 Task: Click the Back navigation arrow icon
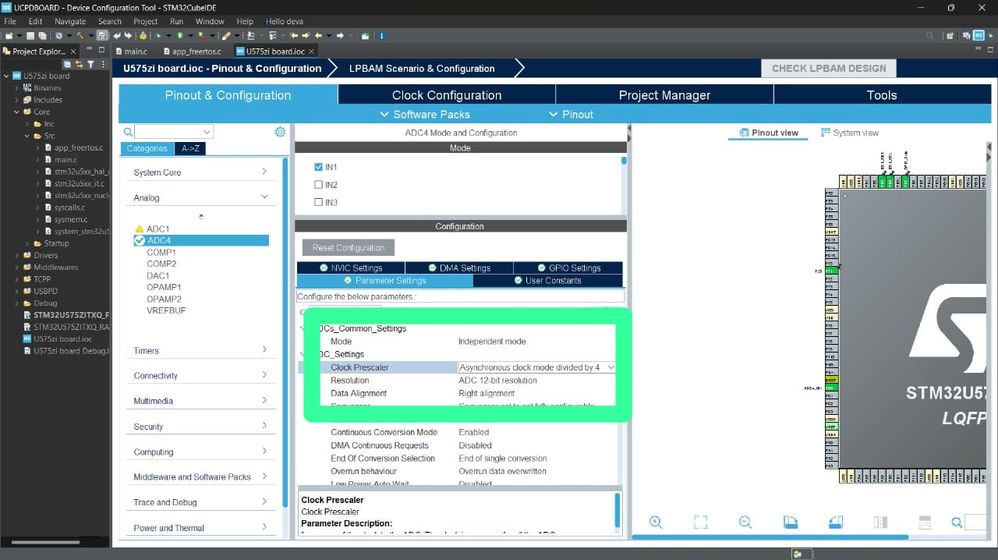point(318,36)
